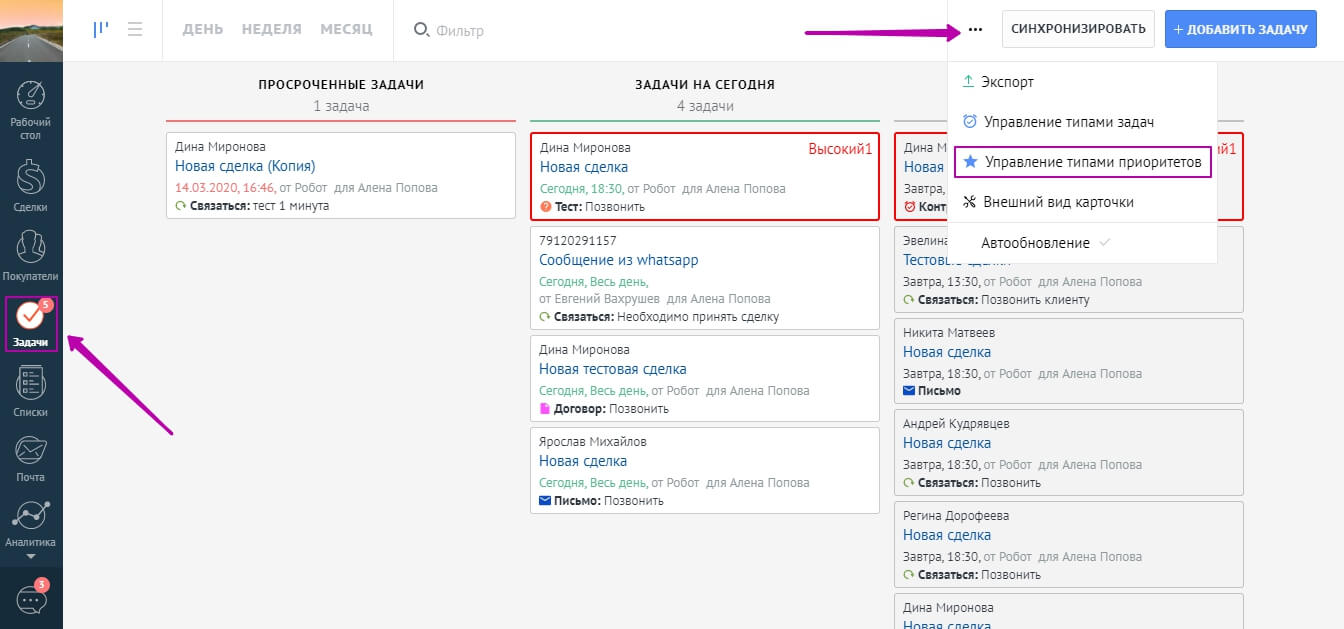Open the Рабочий стол dashboard icon
1344x629 pixels.
[x=31, y=108]
